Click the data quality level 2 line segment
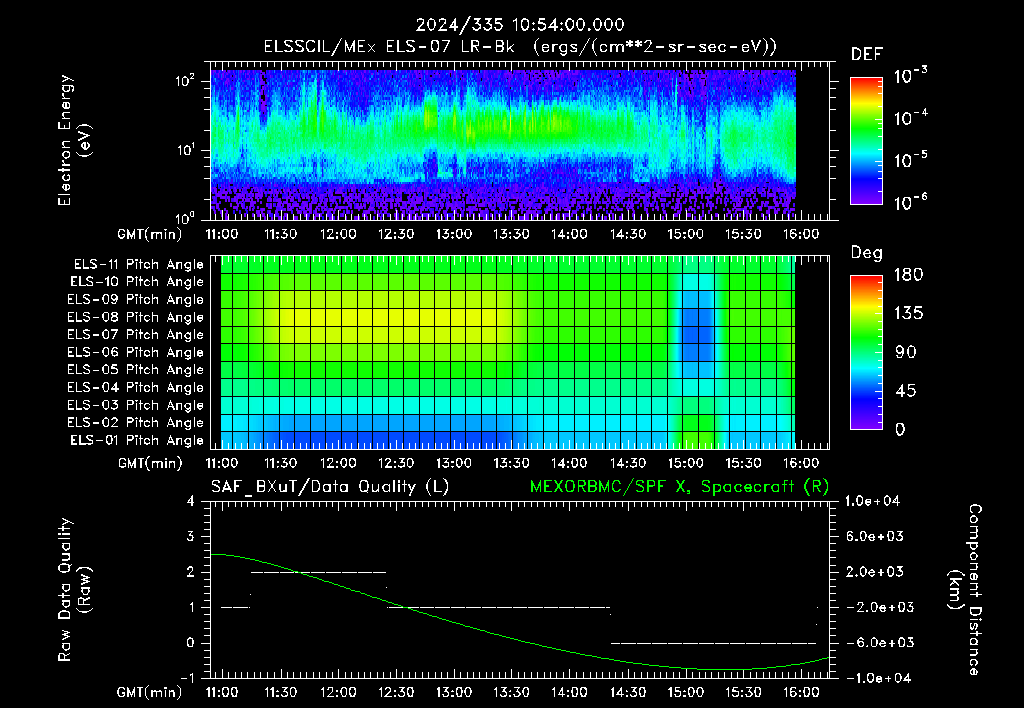1024x708 pixels. tap(319, 572)
